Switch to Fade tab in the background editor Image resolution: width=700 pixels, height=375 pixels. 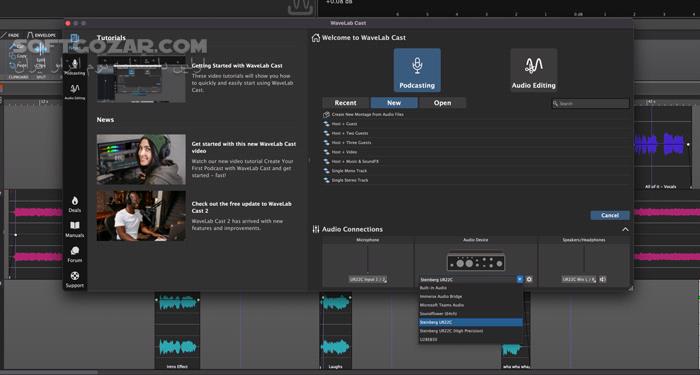(x=11, y=35)
